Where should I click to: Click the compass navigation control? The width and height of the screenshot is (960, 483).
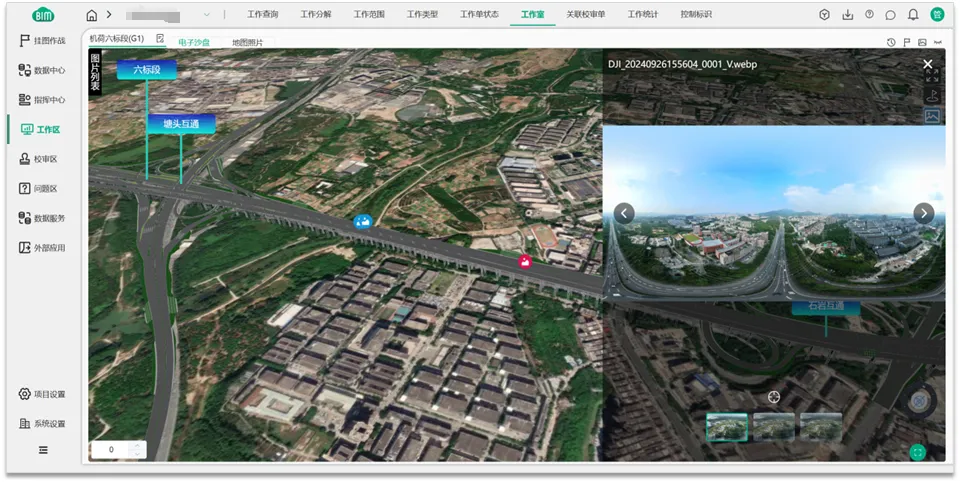[x=918, y=402]
